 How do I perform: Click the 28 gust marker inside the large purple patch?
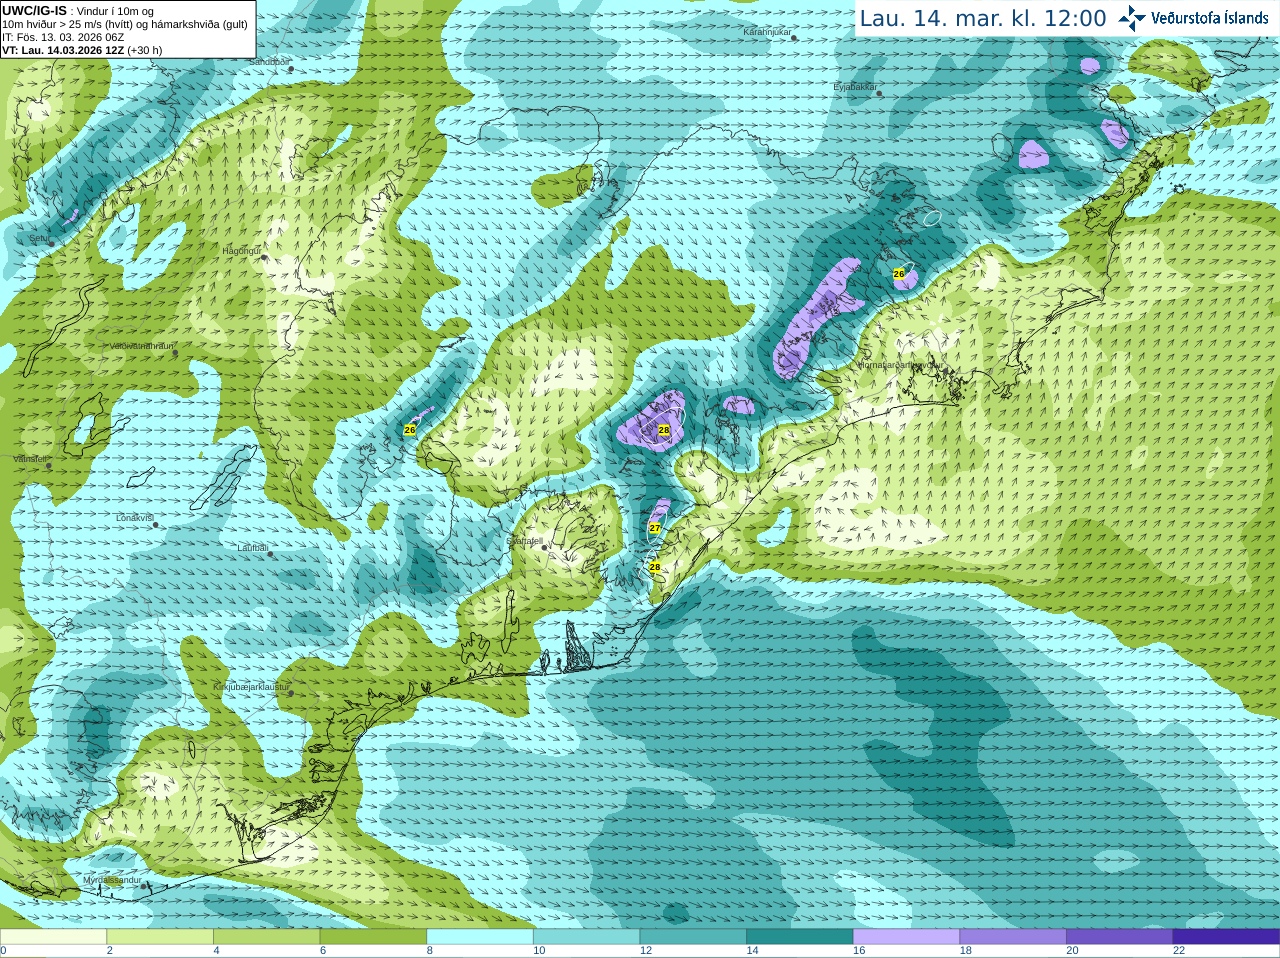664,430
